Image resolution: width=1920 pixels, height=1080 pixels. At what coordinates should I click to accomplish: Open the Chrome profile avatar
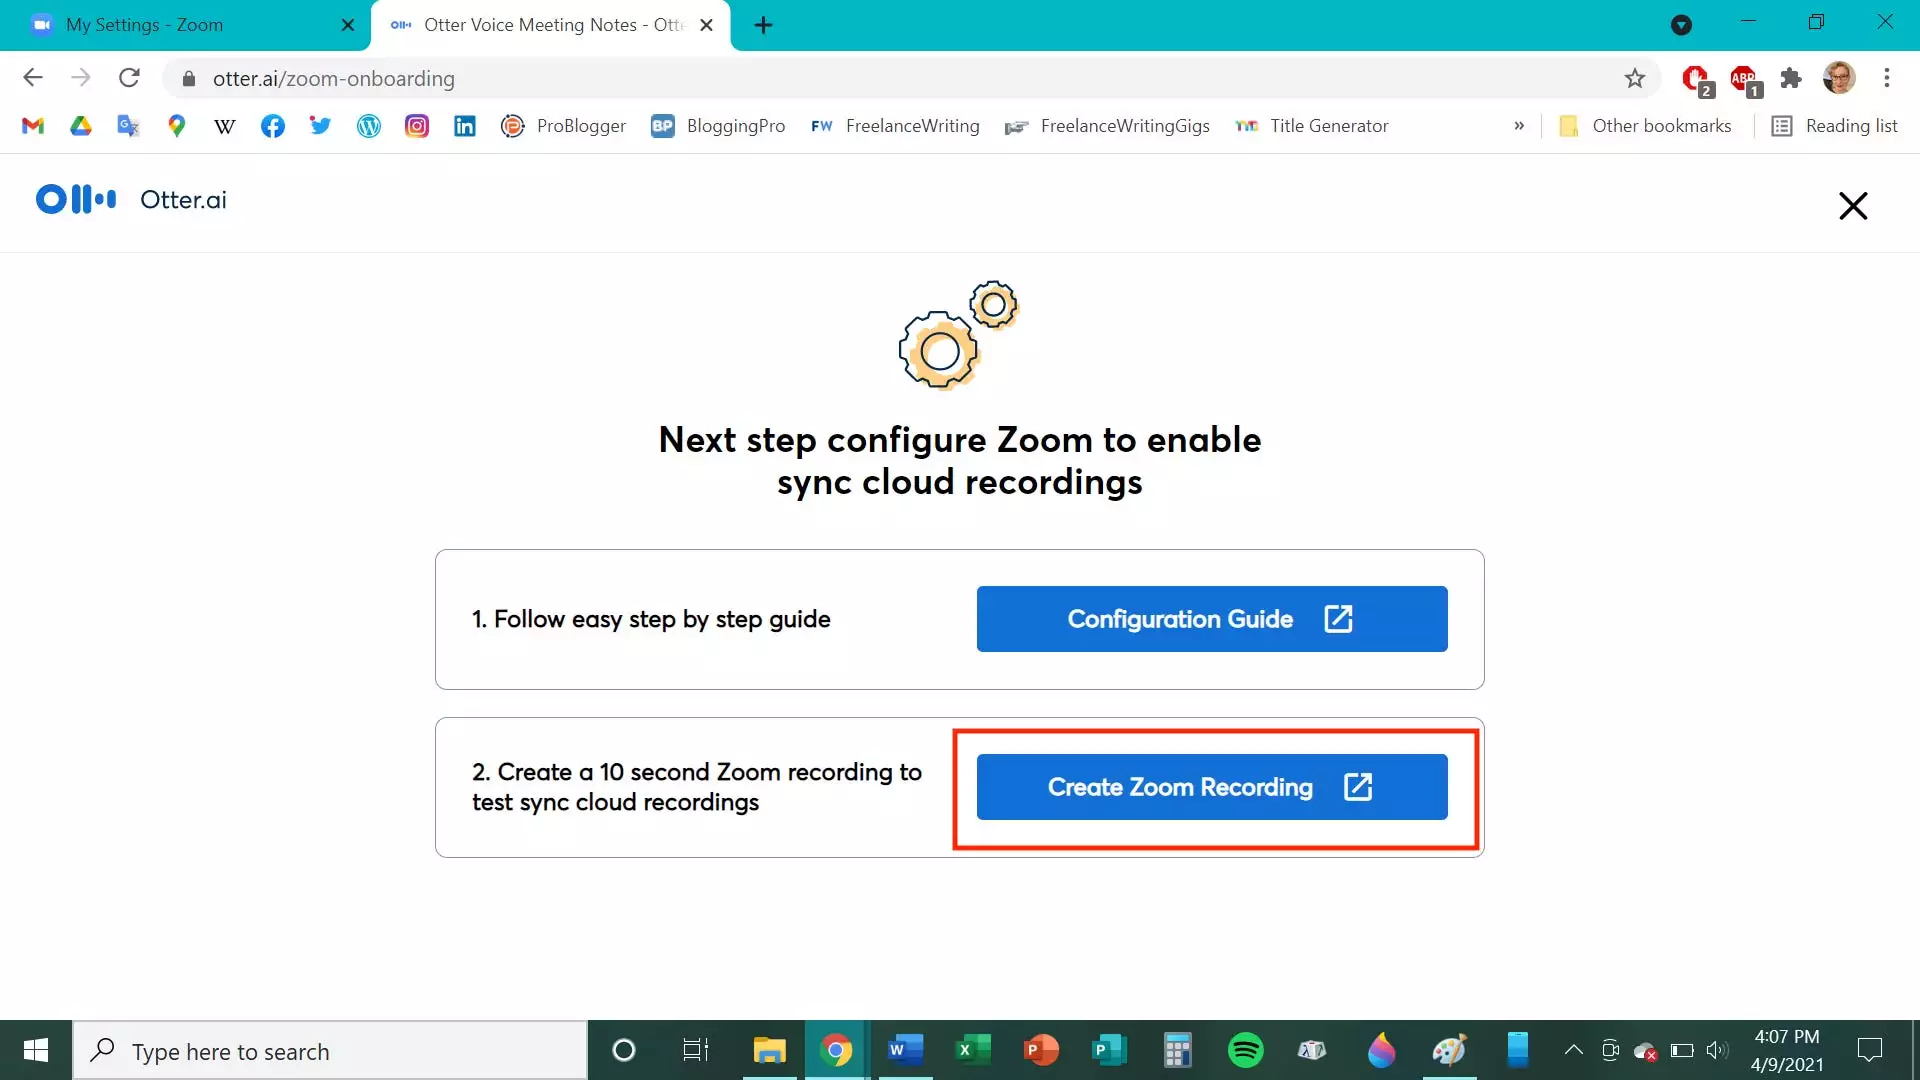(x=1839, y=78)
